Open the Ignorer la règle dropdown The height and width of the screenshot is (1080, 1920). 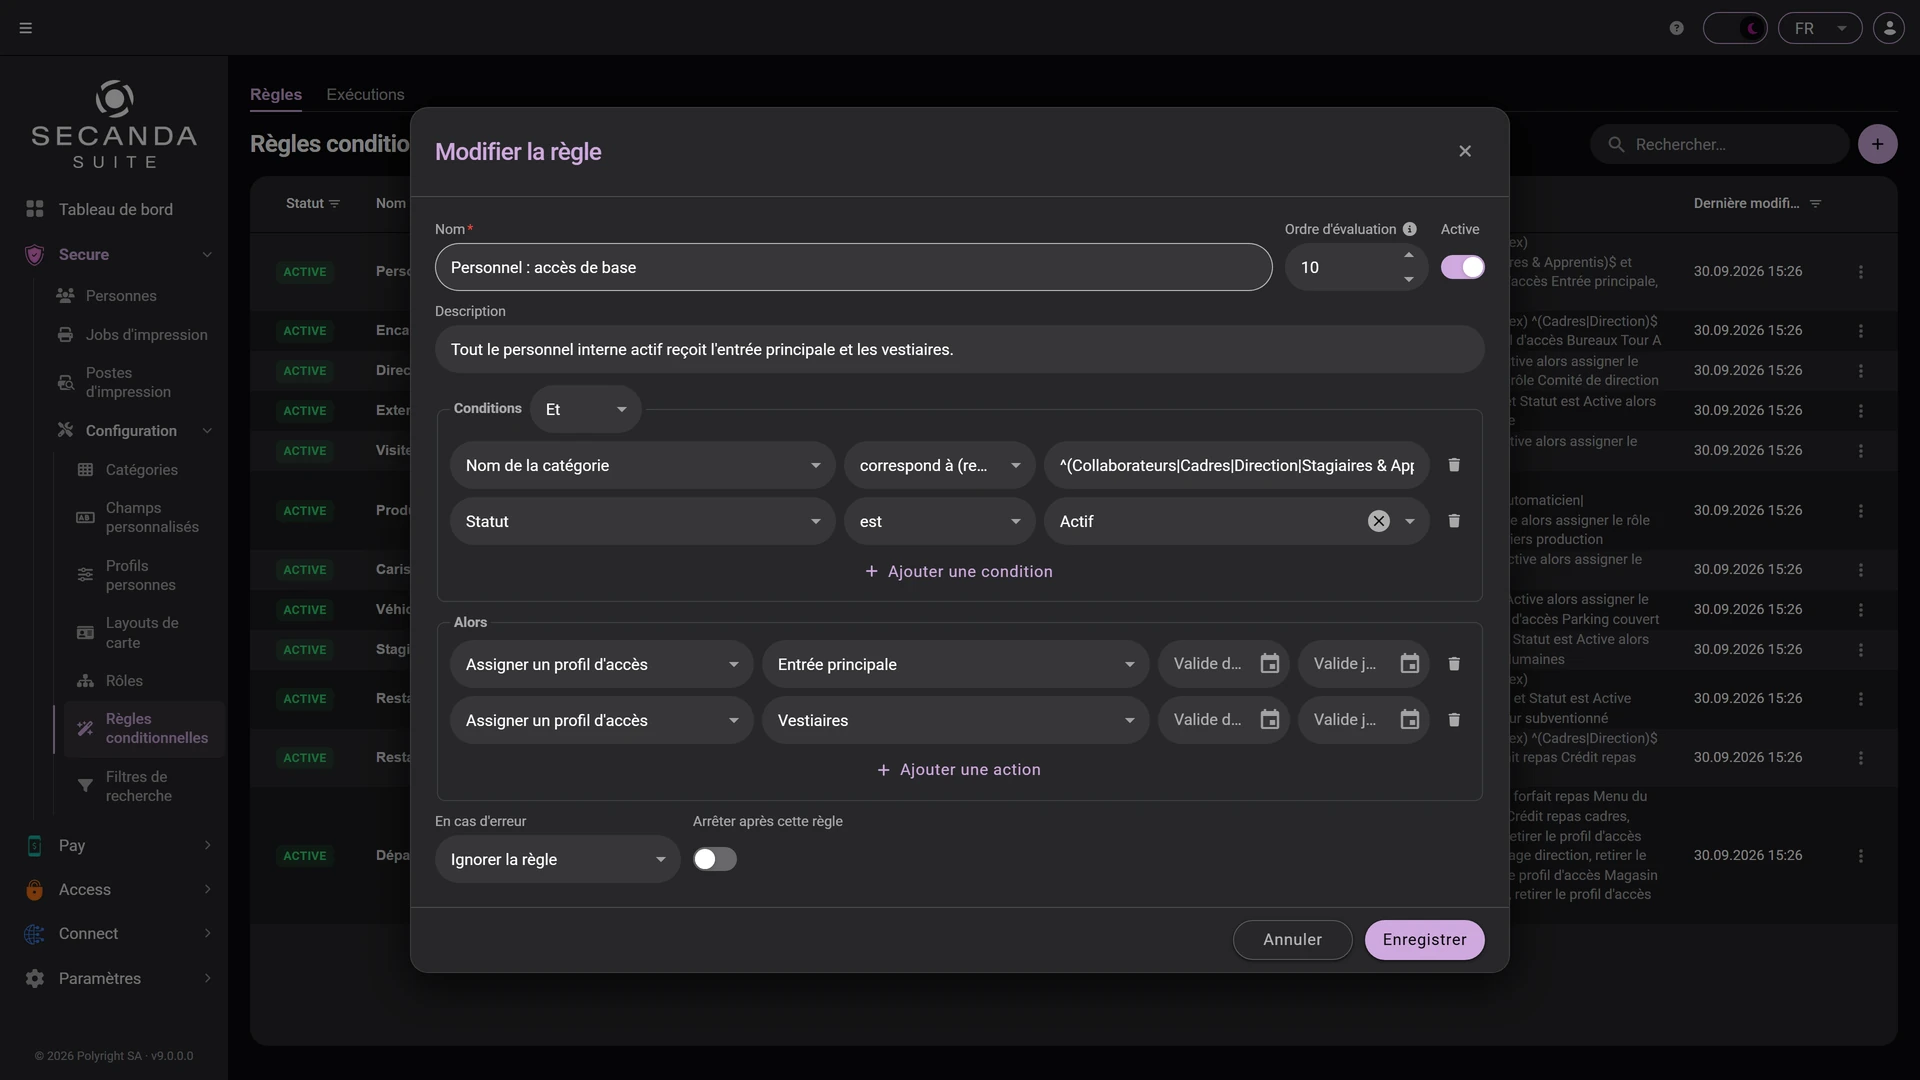pyautogui.click(x=557, y=859)
